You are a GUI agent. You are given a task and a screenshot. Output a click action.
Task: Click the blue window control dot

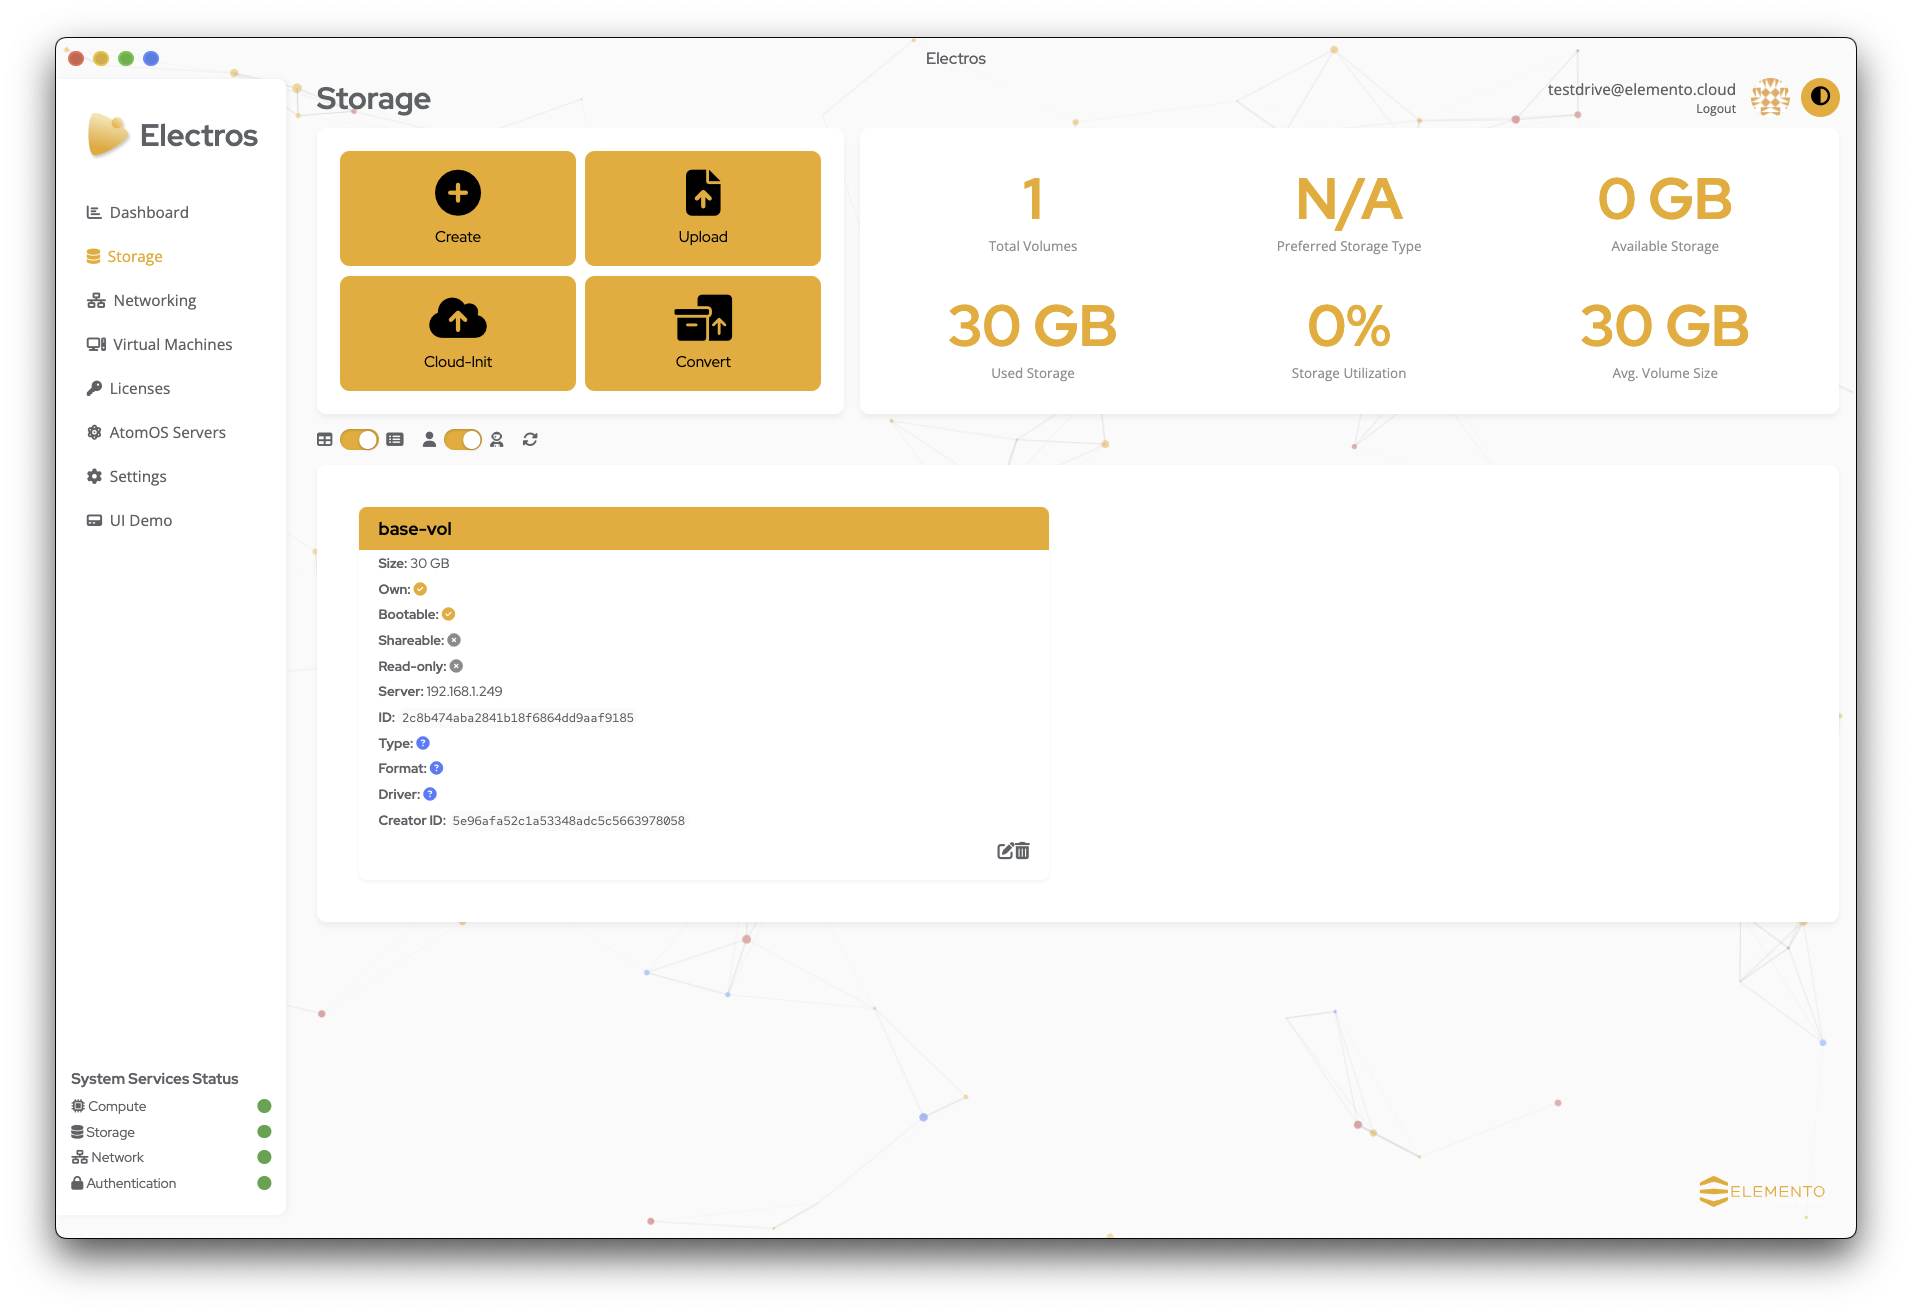click(x=151, y=58)
